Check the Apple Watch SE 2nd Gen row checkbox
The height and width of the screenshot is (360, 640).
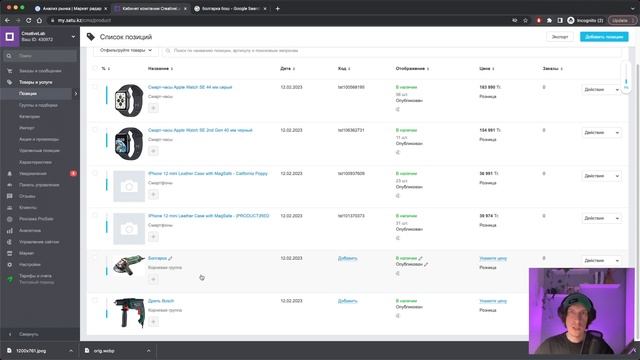pos(95,130)
